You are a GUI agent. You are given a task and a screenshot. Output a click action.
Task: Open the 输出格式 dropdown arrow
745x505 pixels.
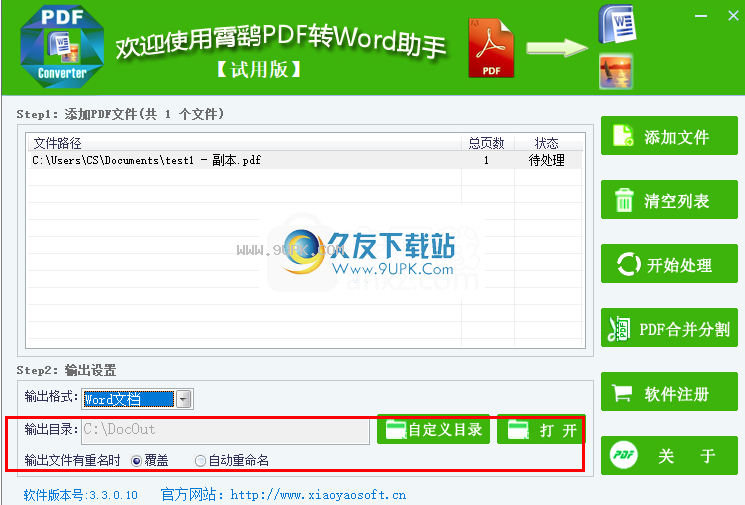[x=183, y=400]
